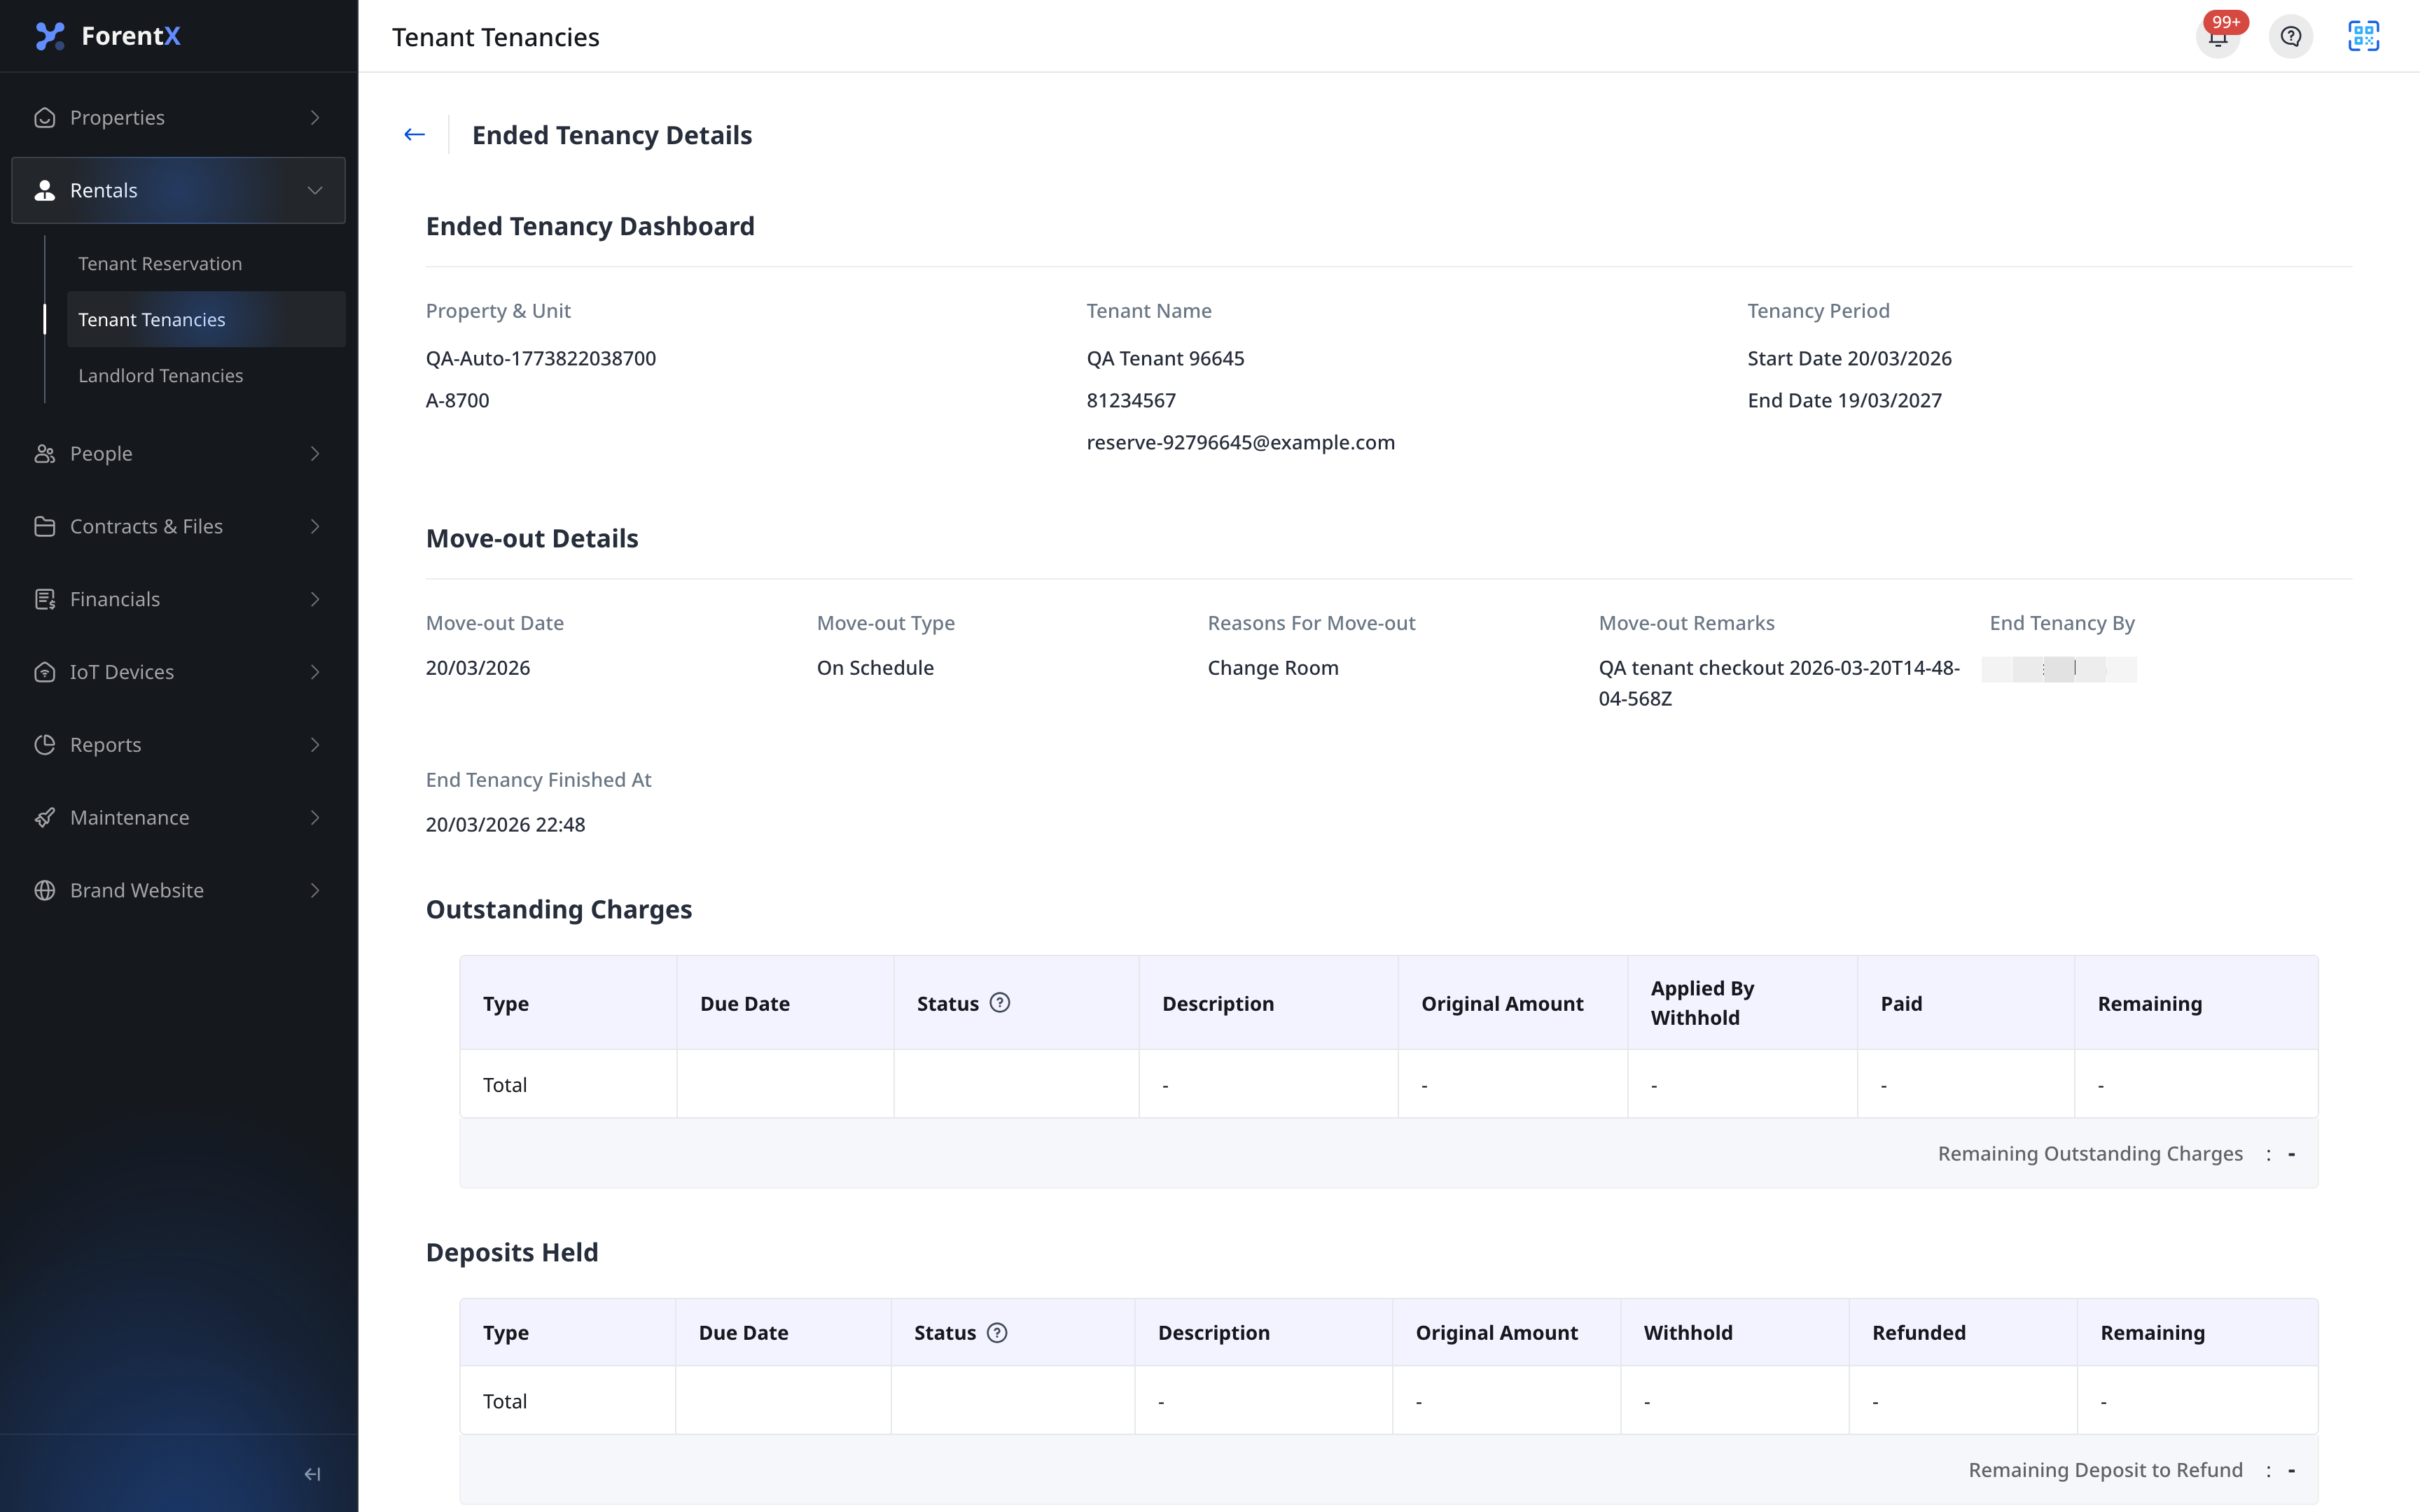Viewport: 2420px width, 1512px height.
Task: Click Remaining Outstanding Charges label
Action: click(2090, 1153)
